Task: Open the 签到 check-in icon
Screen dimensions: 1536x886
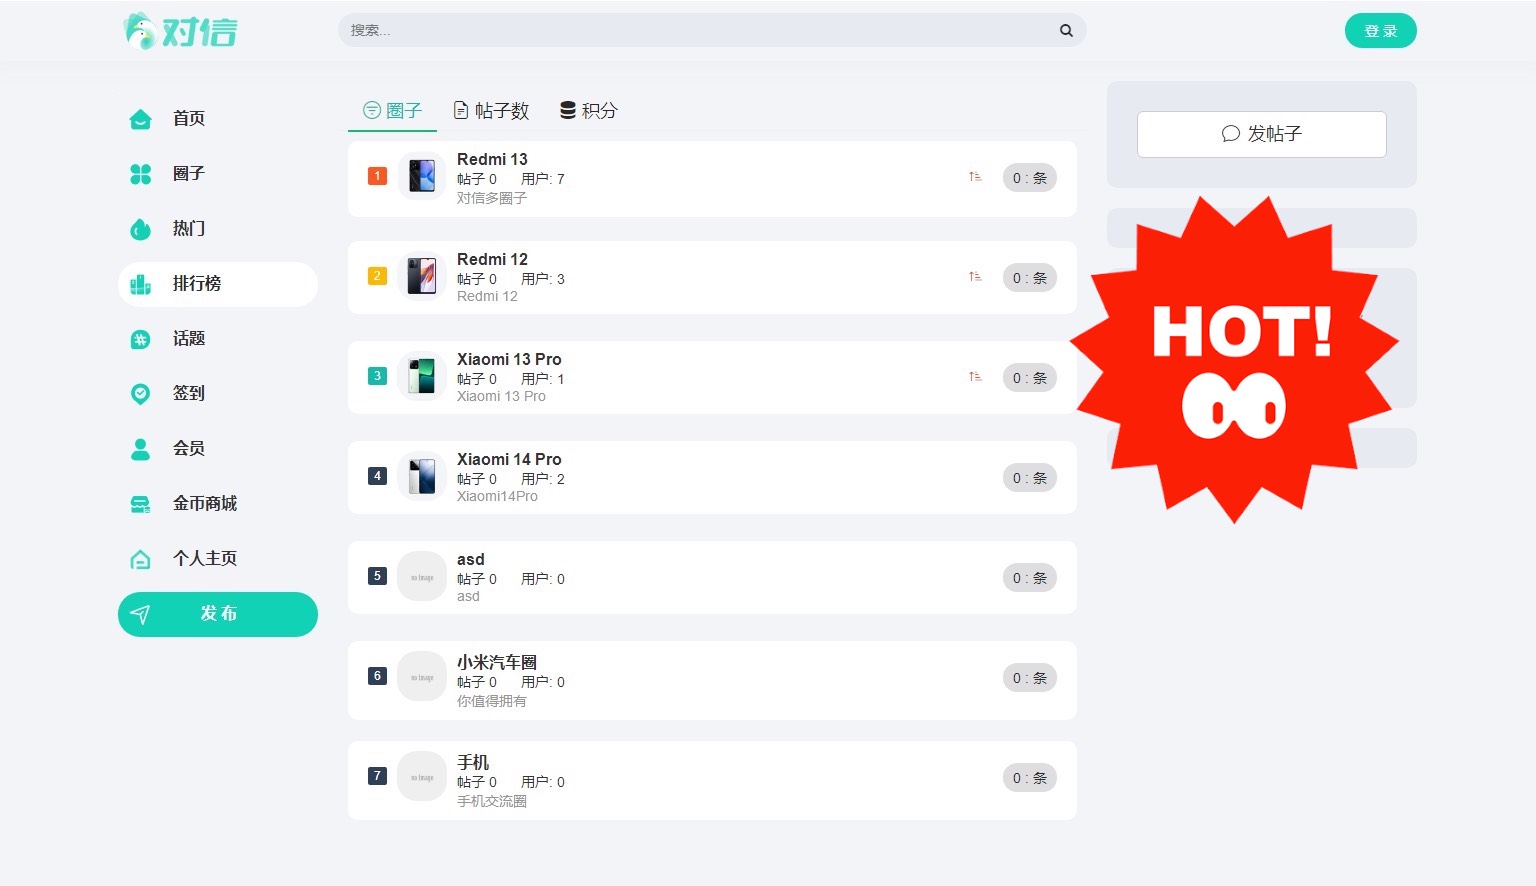Action: point(141,394)
